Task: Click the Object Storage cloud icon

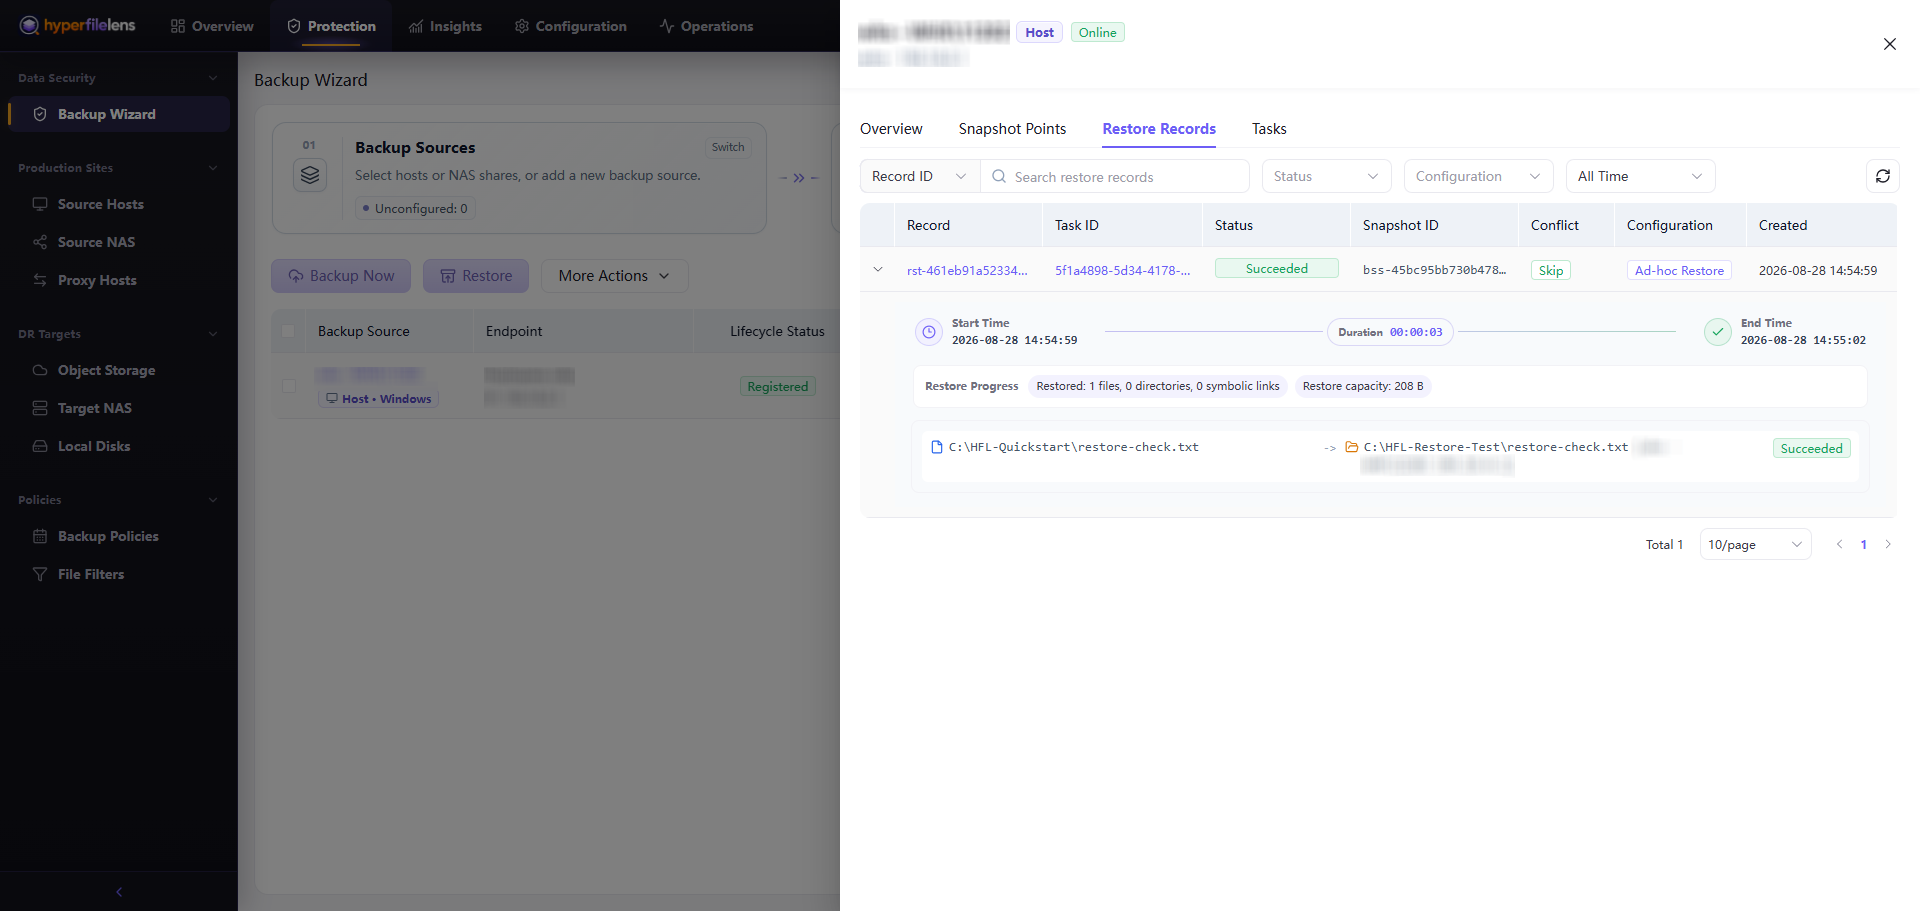Action: point(40,370)
